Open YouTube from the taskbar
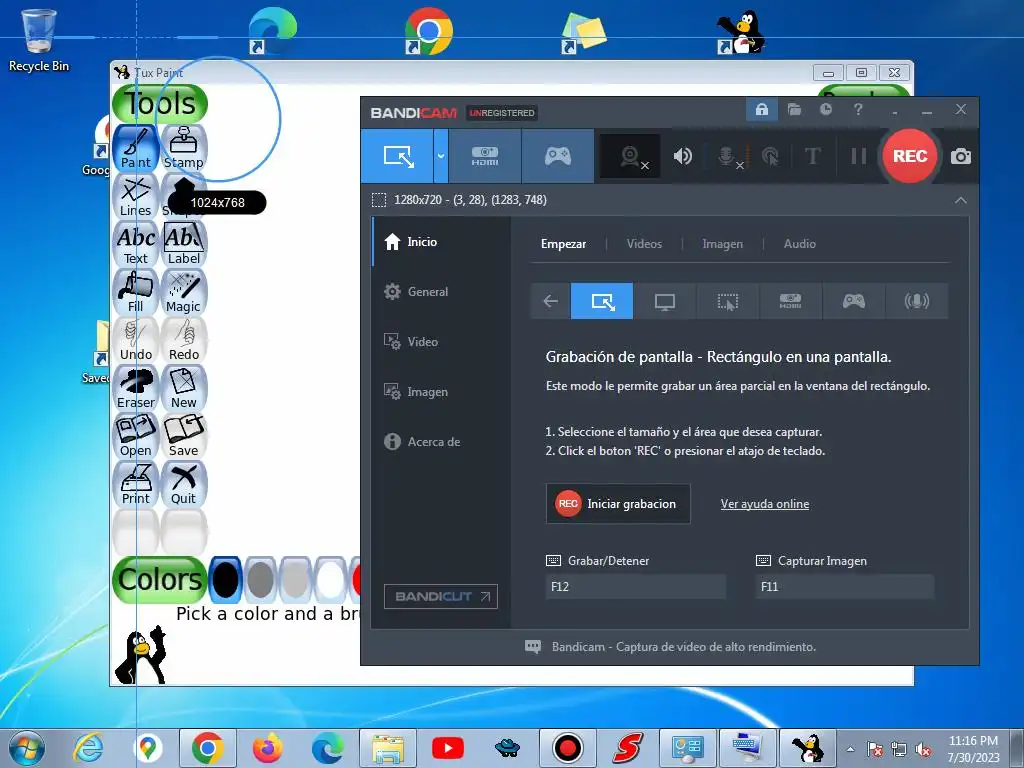This screenshot has width=1024, height=768. [448, 748]
